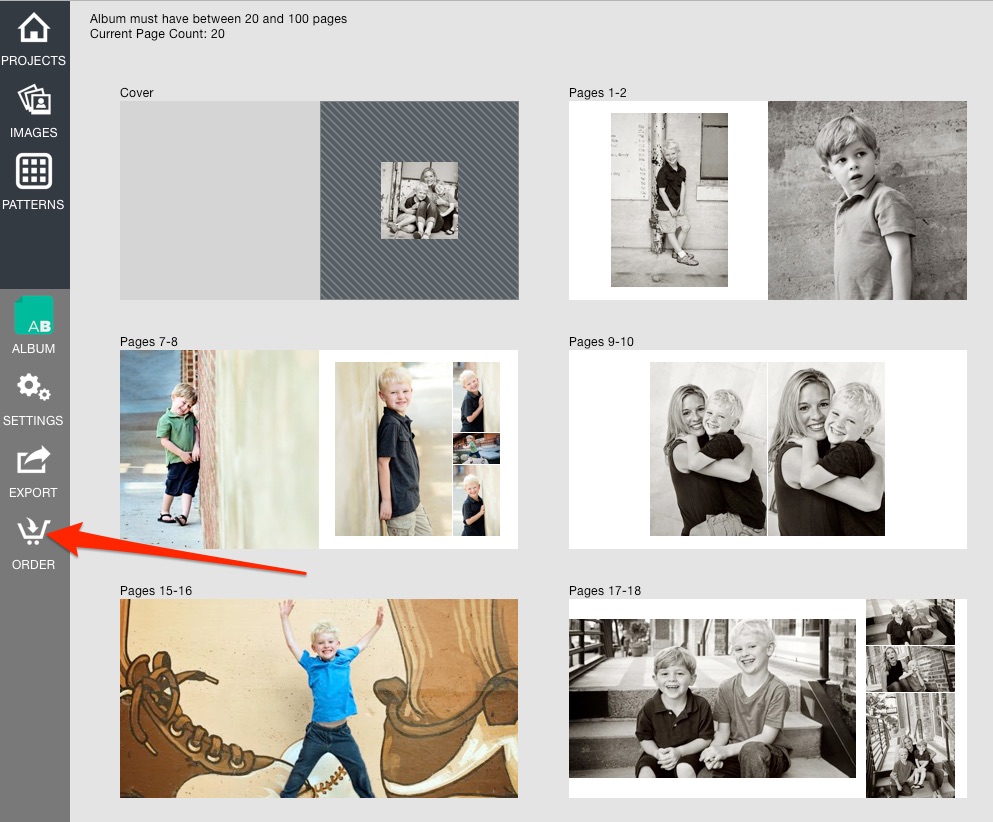993x822 pixels.
Task: Click the PROJECTS label in sidebar
Action: (34, 61)
